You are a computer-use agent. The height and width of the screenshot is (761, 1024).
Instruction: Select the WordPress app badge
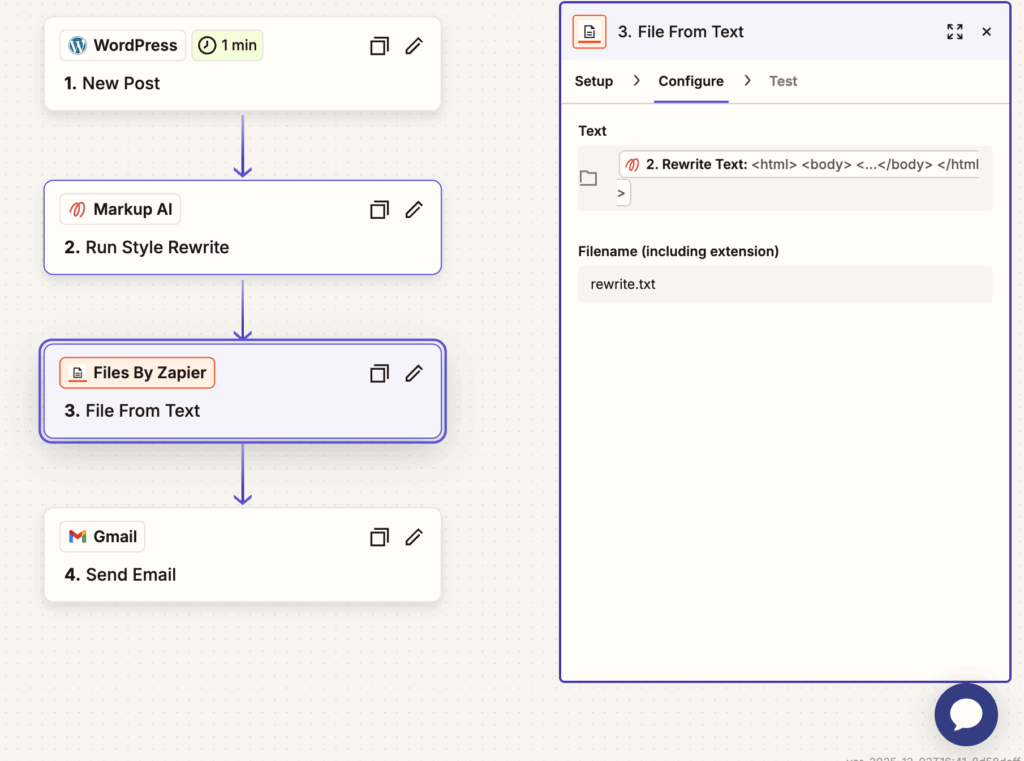pos(123,45)
